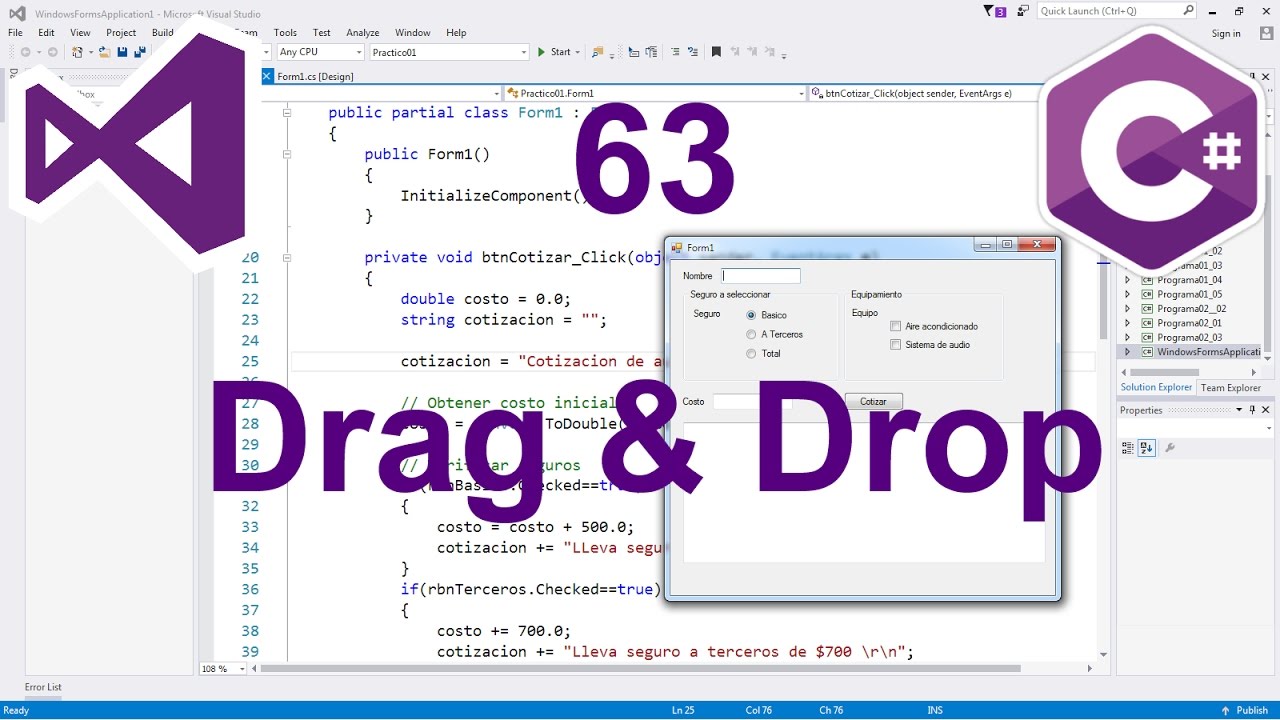This screenshot has height=720, width=1280.
Task: Click the Save All toolbar icon
Action: coord(140,52)
